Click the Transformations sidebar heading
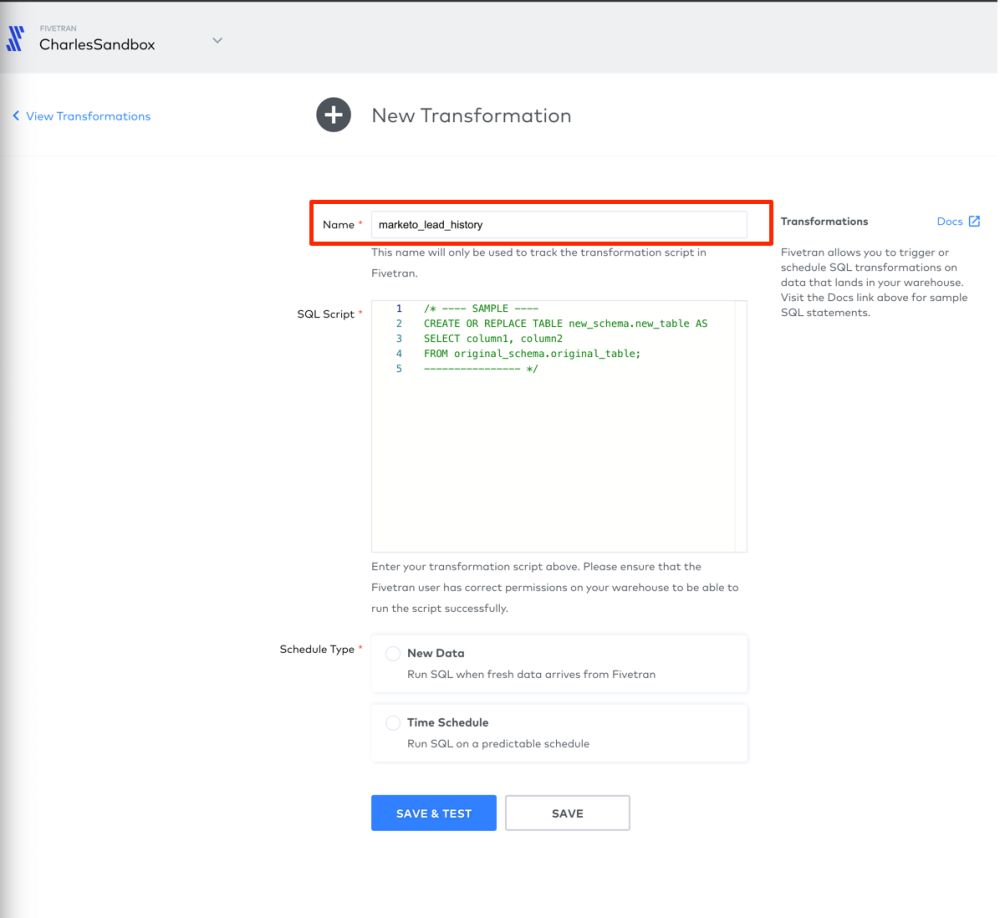This screenshot has height=918, width=1000. [x=824, y=221]
